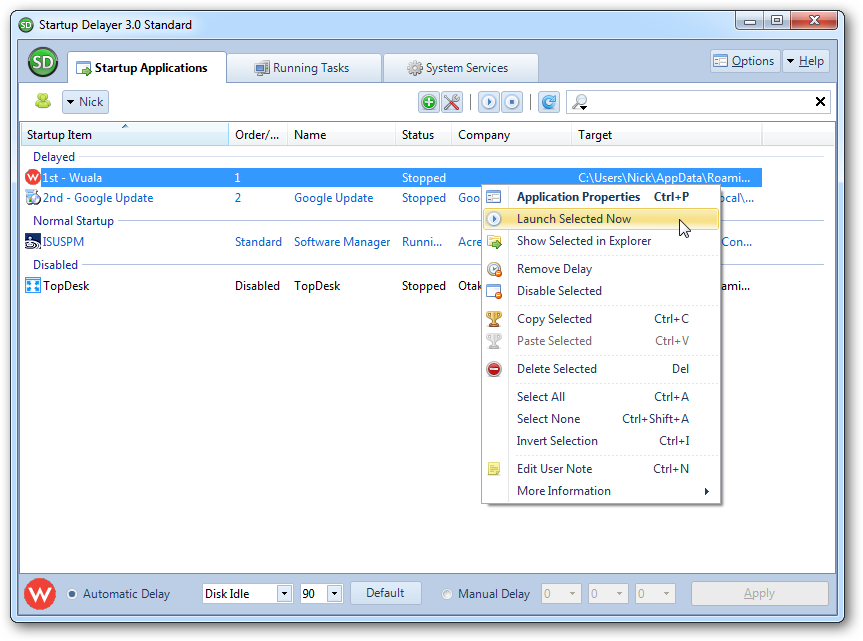
Task: Choose Remove Delay from menu
Action: click(601, 269)
